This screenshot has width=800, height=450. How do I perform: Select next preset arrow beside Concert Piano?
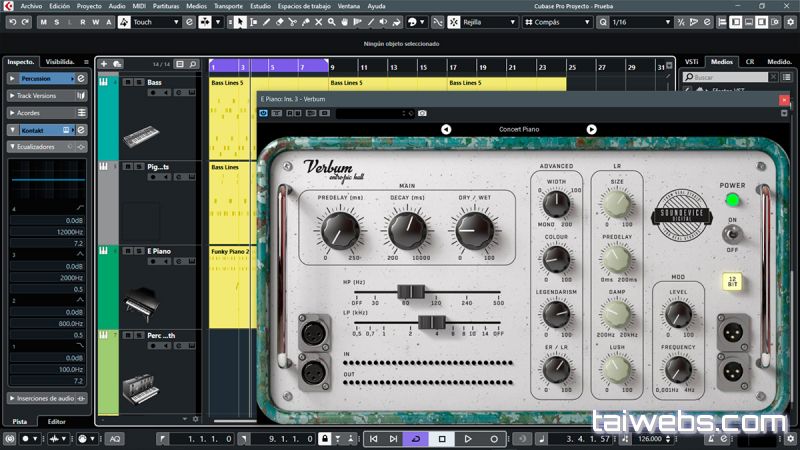tap(591, 129)
